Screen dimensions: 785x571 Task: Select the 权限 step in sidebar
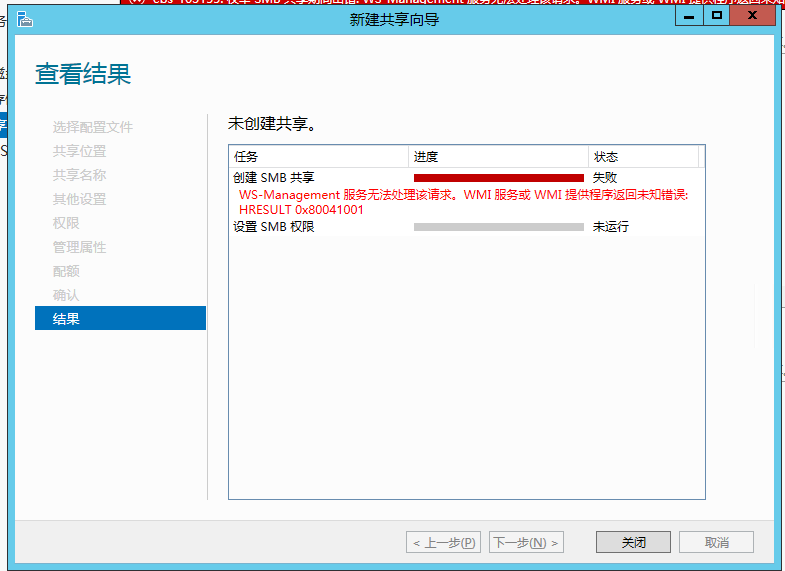point(66,223)
